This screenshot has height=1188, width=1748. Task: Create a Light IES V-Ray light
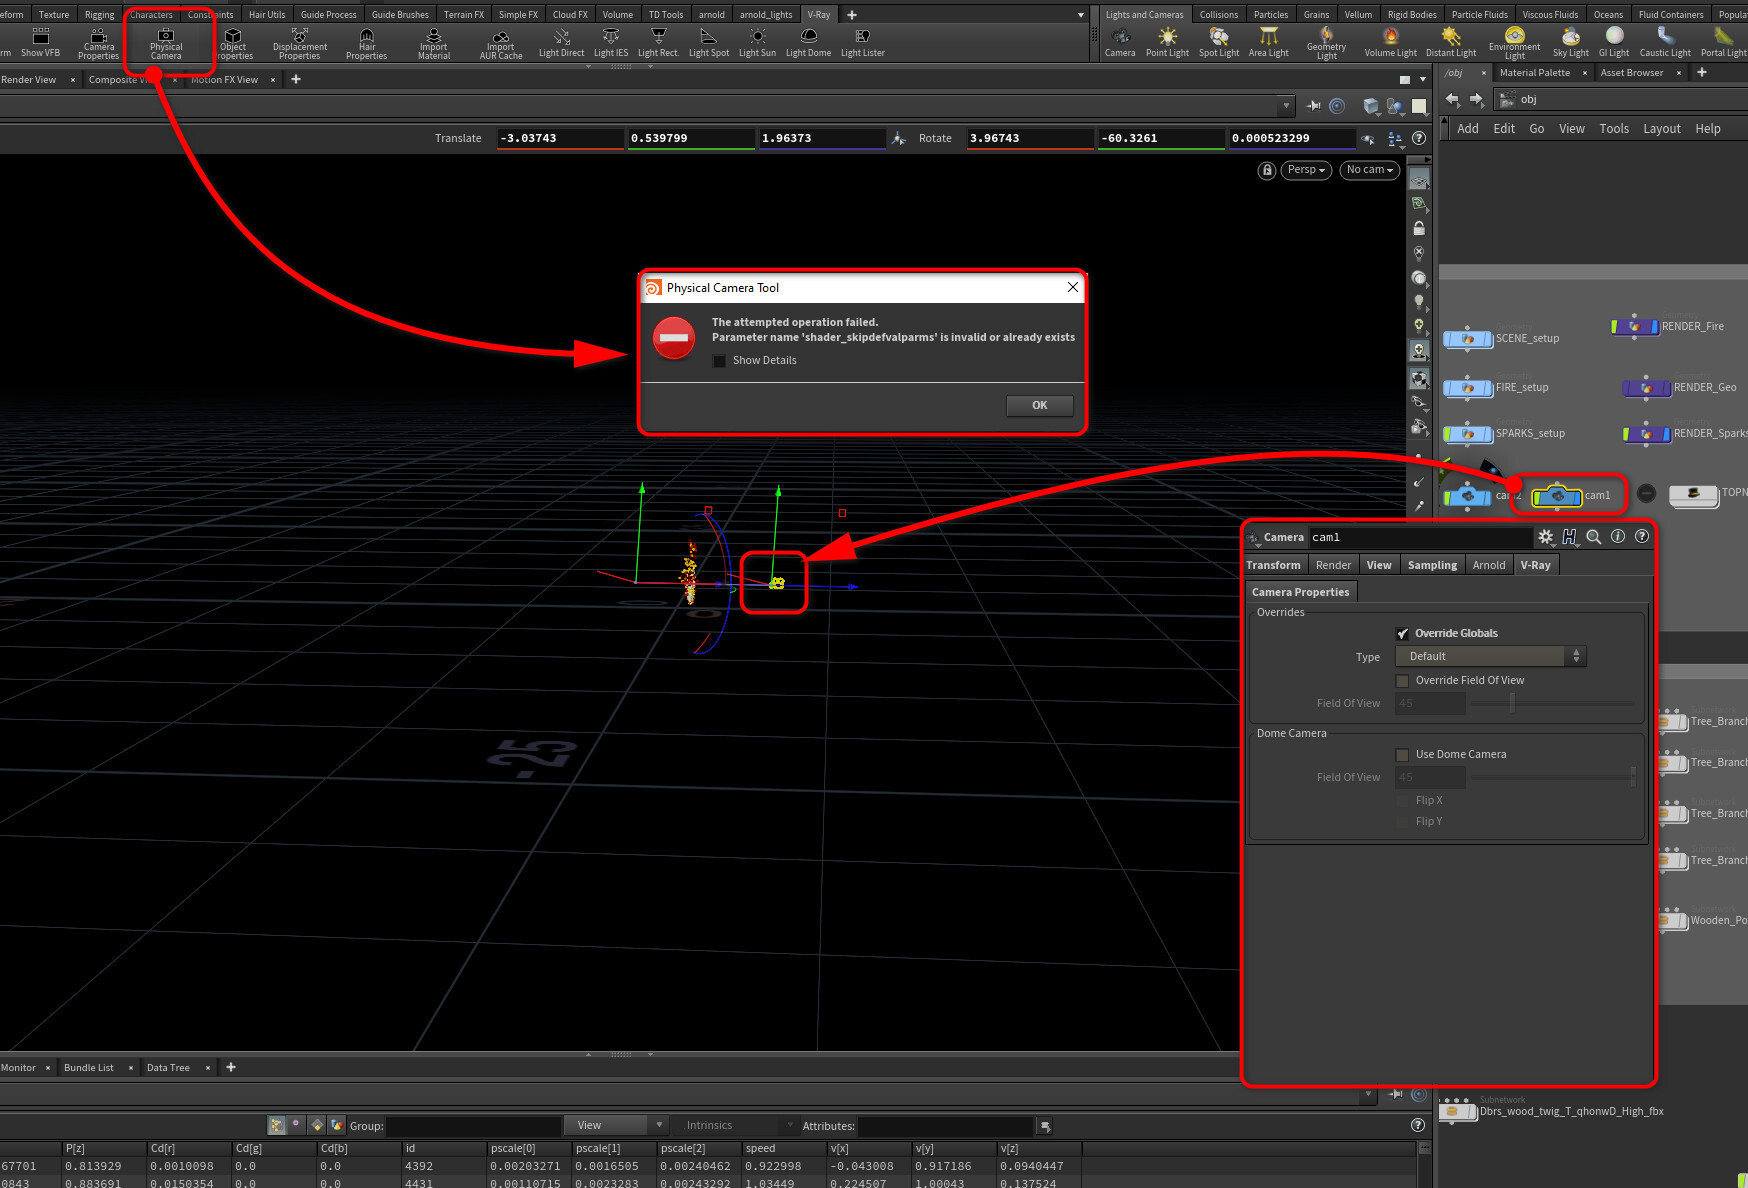click(x=611, y=43)
